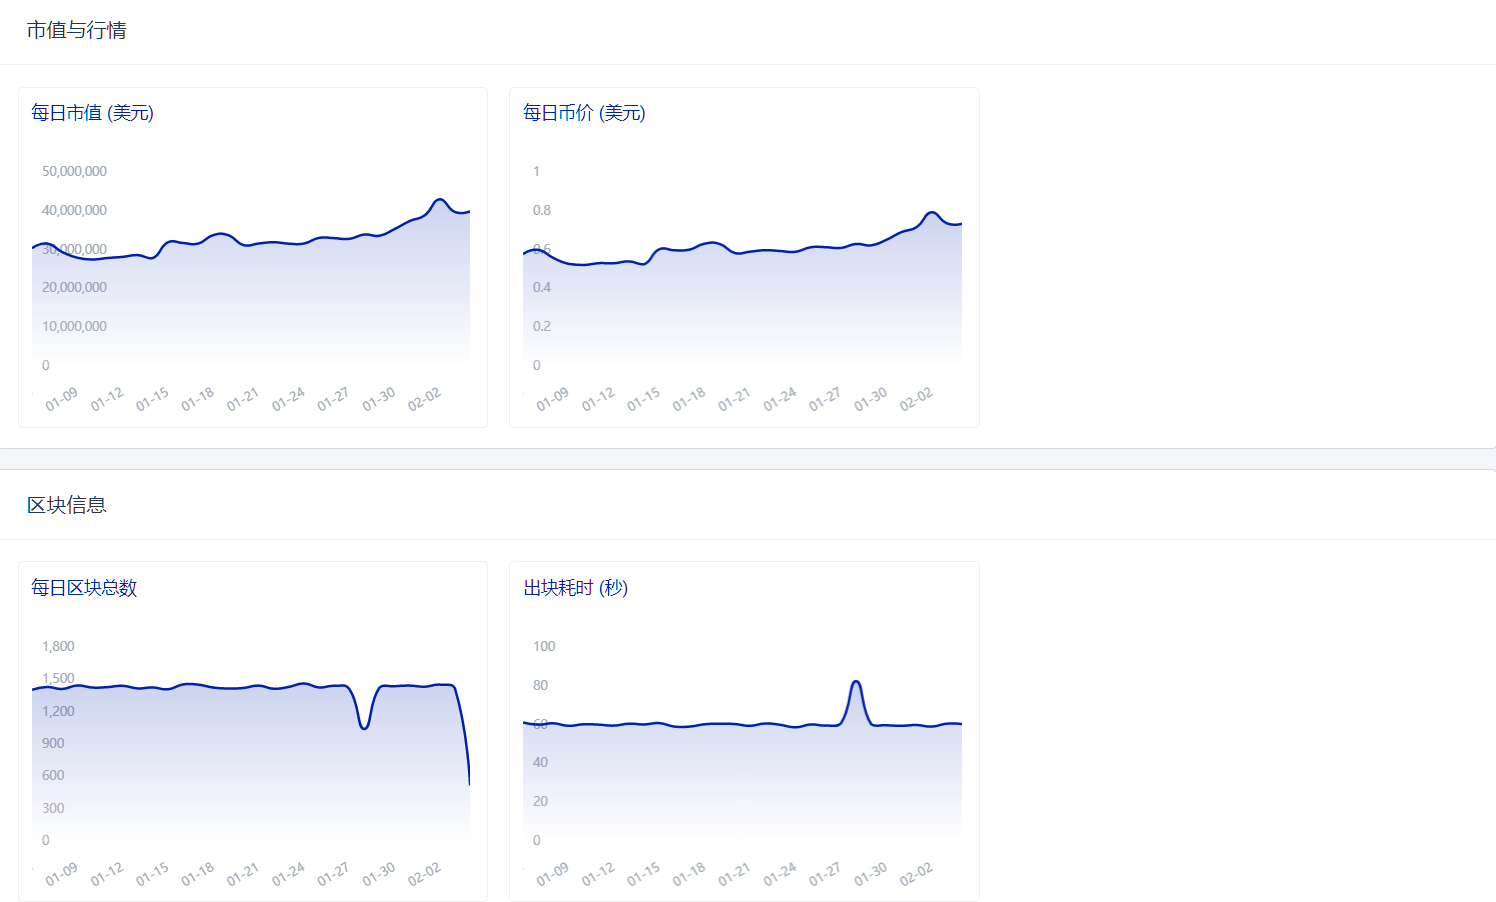The height and width of the screenshot is (902, 1496).
Task: Click 01-21 date label in 每日区块总数 chart
Action: point(242,875)
